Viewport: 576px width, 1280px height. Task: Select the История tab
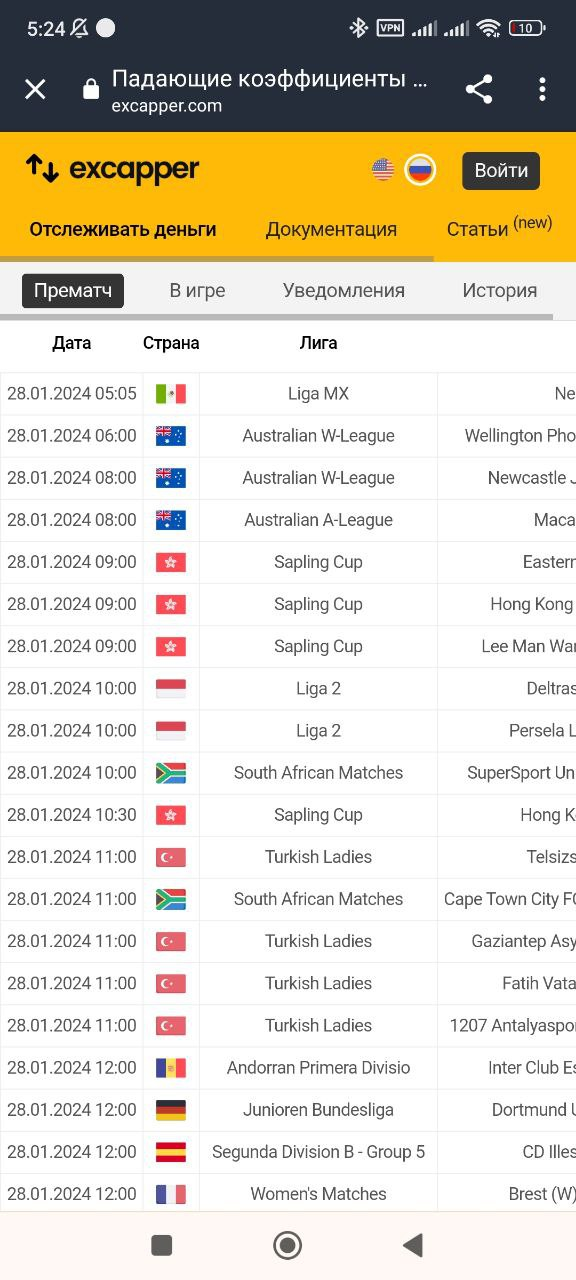[x=499, y=290]
